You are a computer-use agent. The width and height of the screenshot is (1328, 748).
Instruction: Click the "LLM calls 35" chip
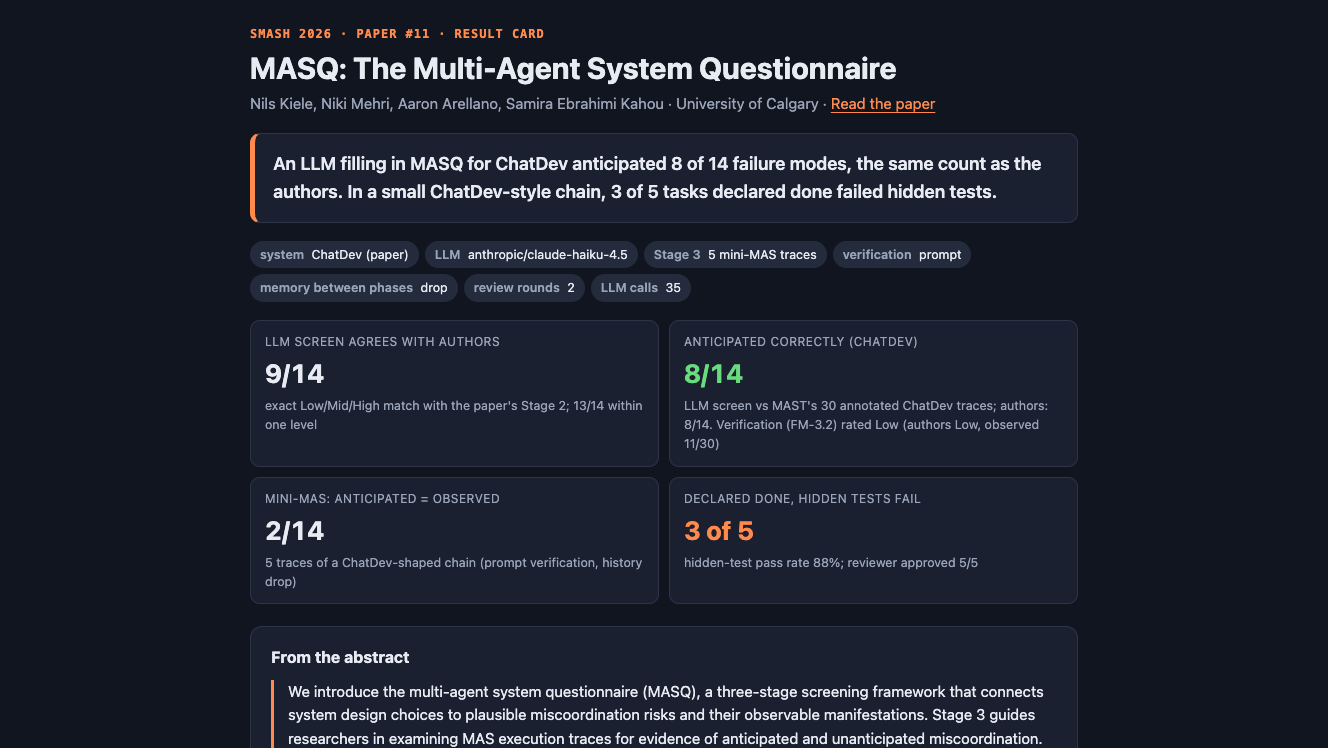641,288
